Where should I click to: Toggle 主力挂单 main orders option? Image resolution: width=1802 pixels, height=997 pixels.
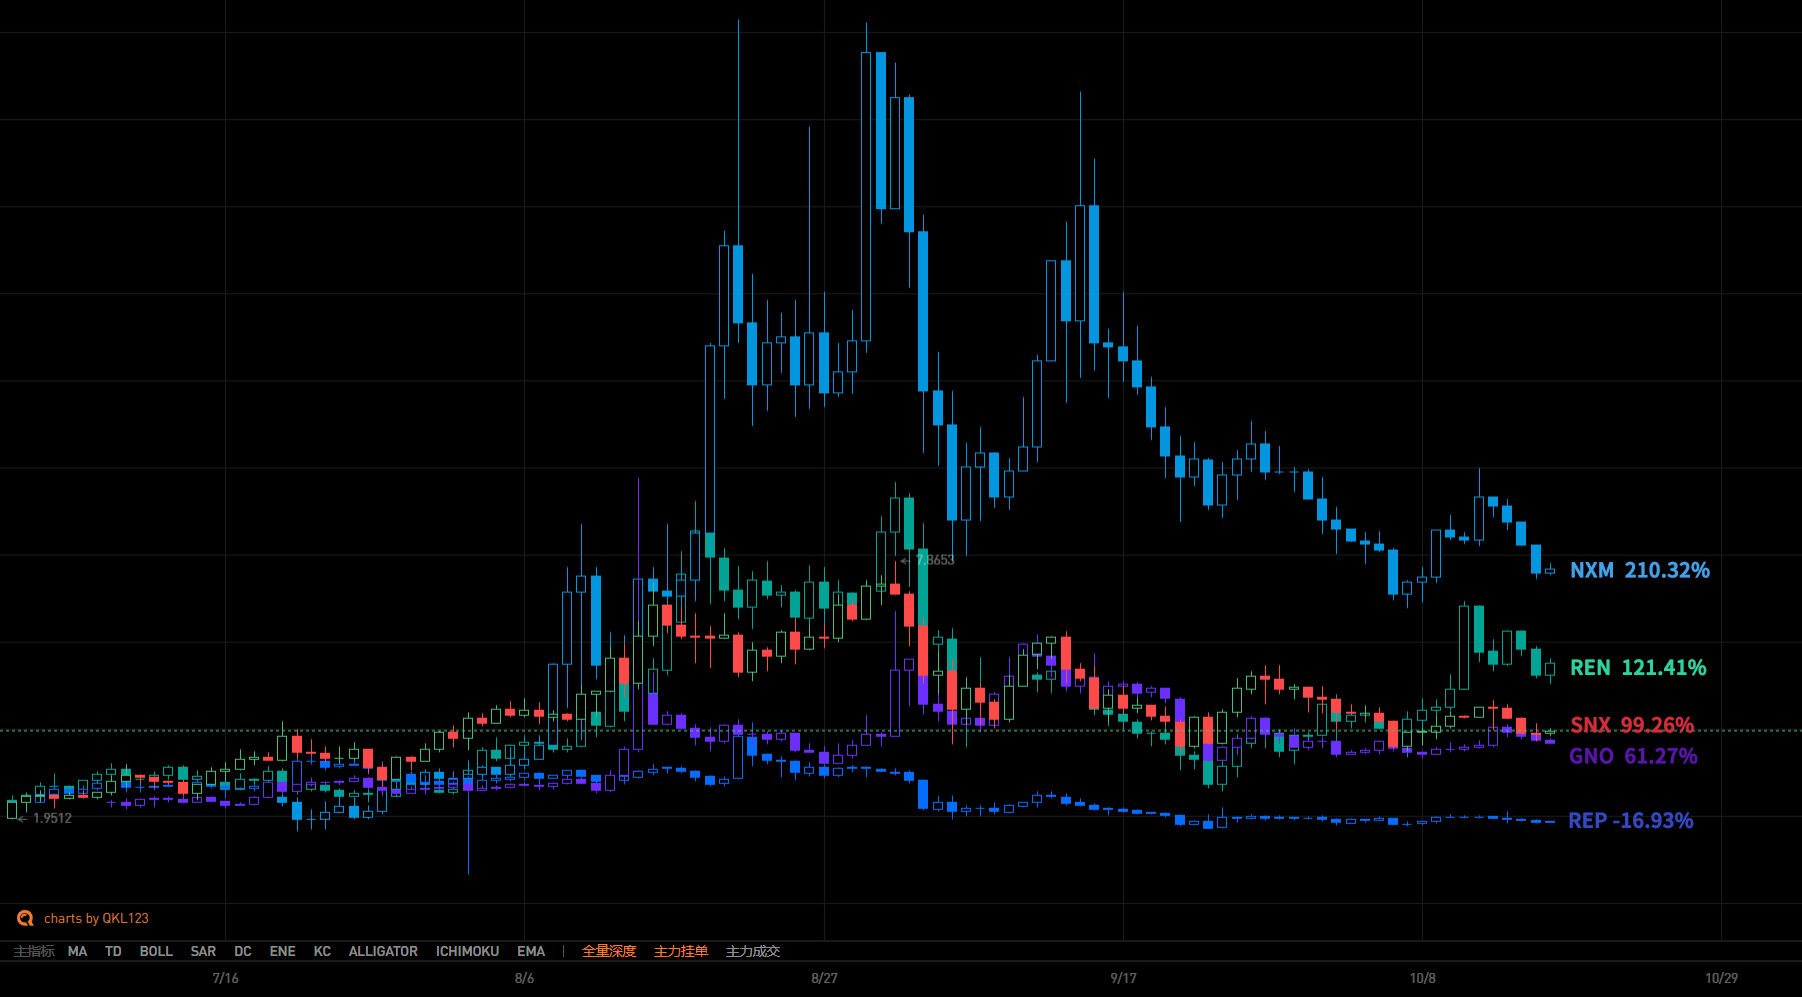681,951
